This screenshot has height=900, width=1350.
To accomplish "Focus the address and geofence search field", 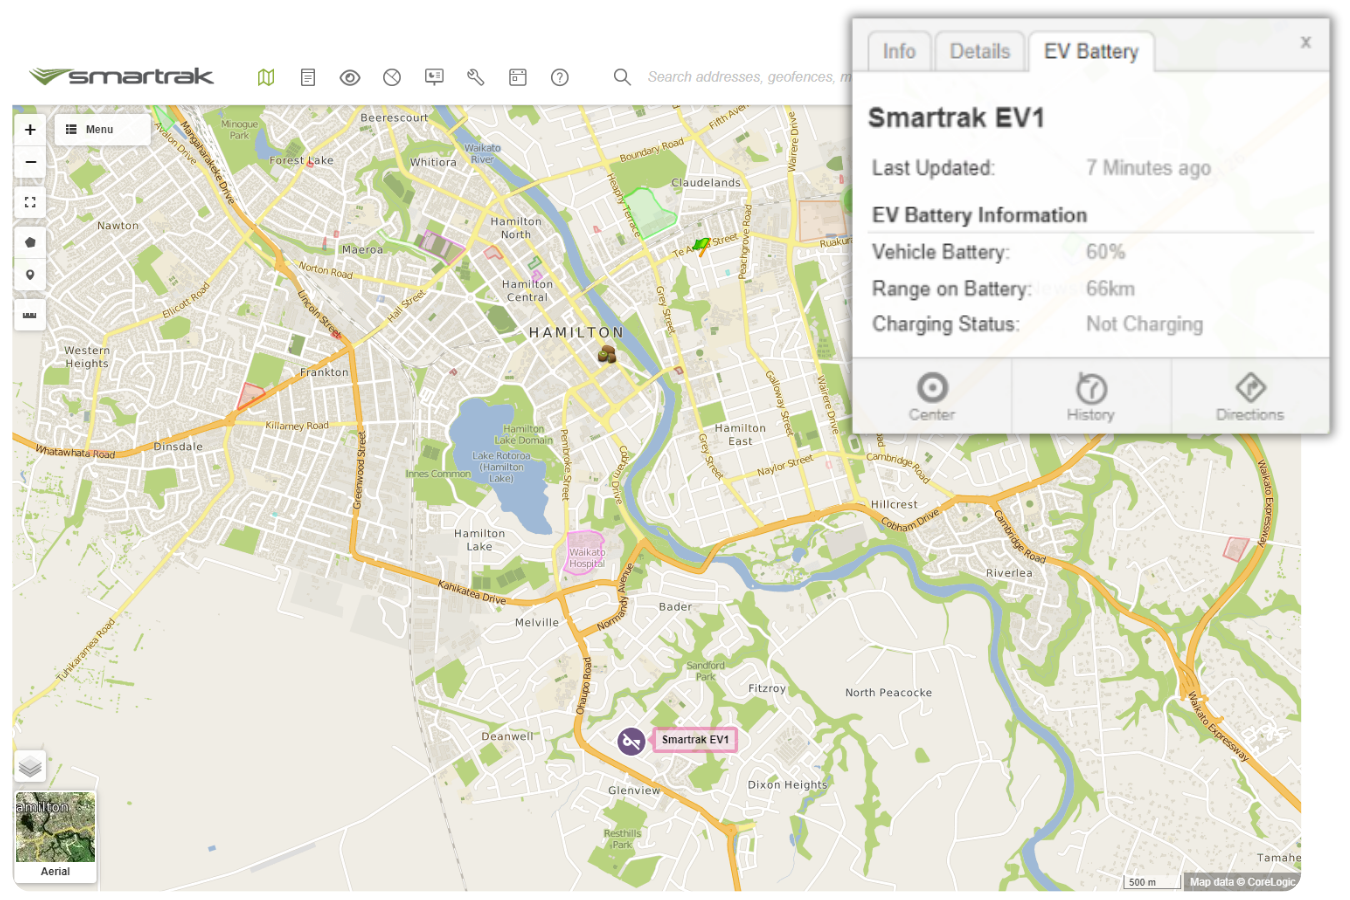I will 748,77.
